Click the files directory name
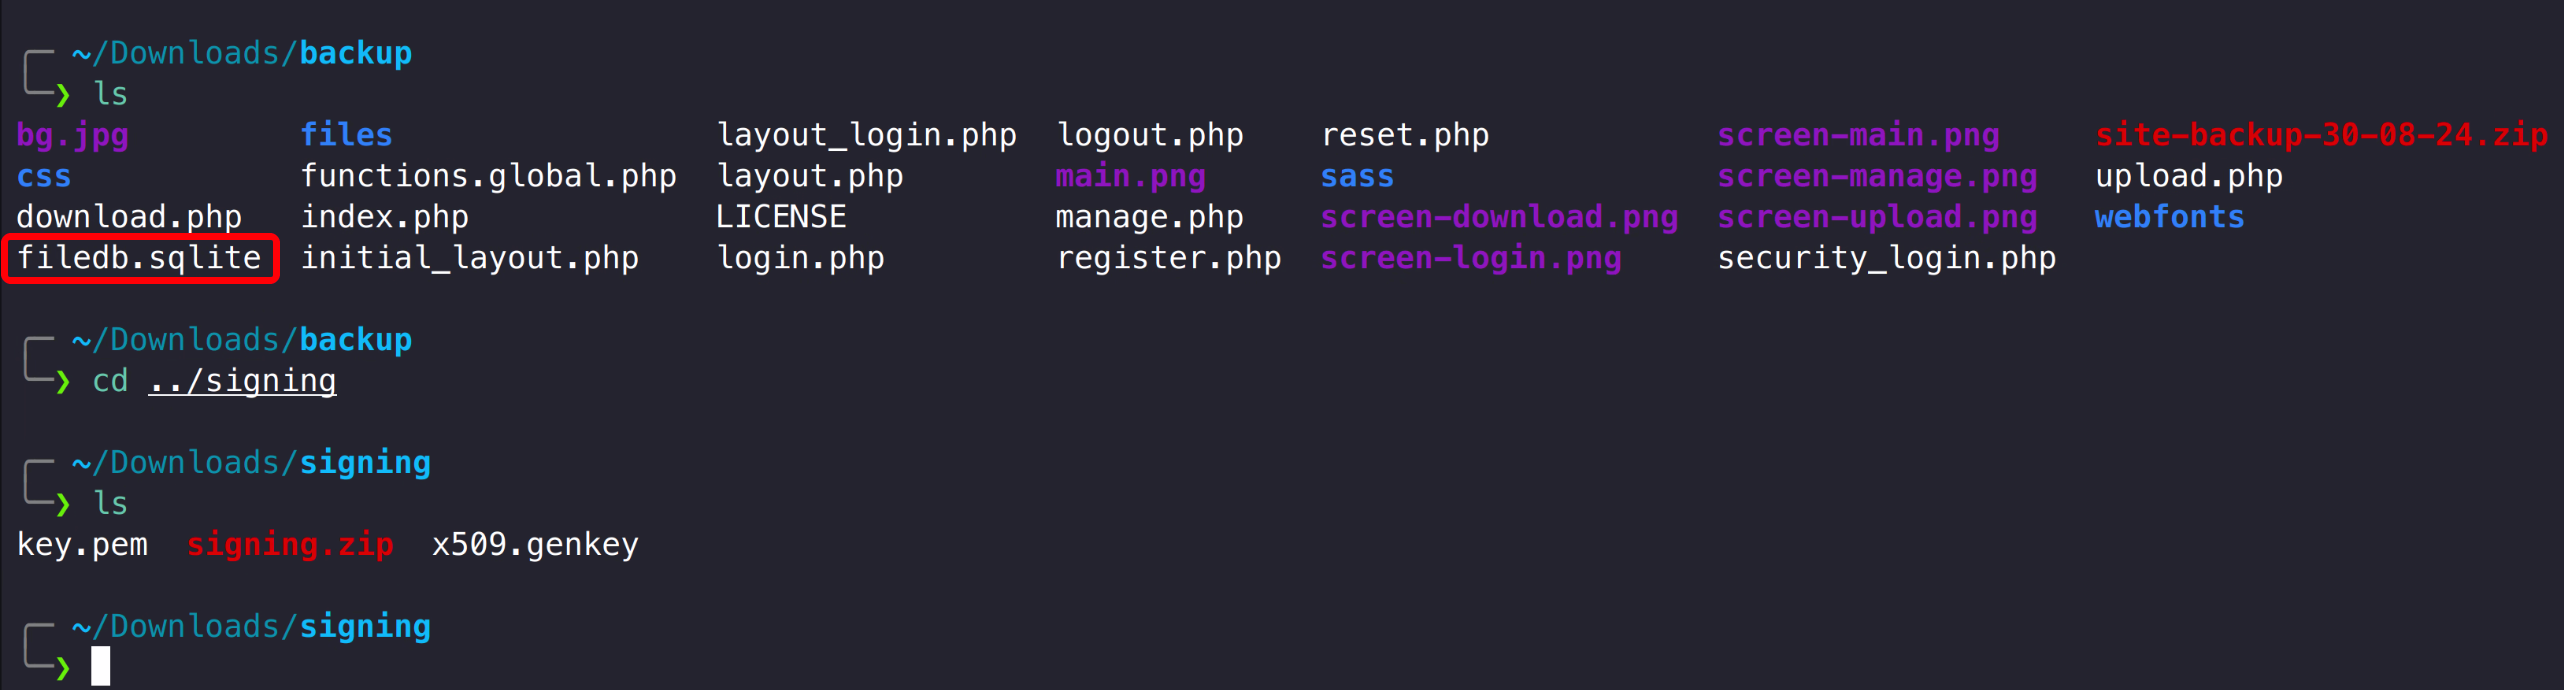 coord(346,135)
